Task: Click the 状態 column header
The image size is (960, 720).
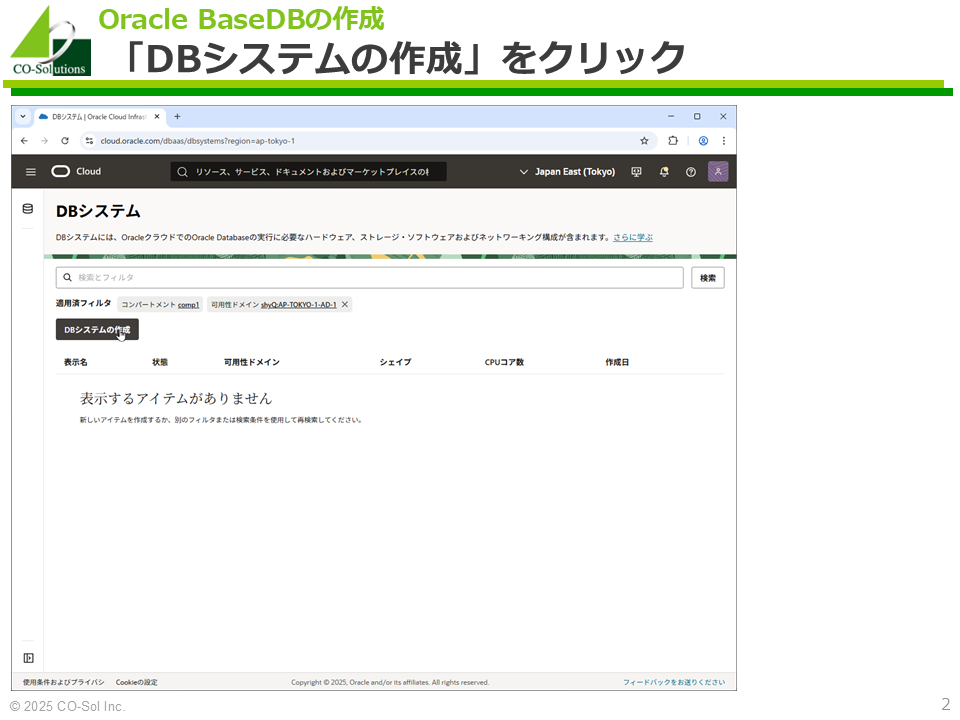Action: [160, 362]
